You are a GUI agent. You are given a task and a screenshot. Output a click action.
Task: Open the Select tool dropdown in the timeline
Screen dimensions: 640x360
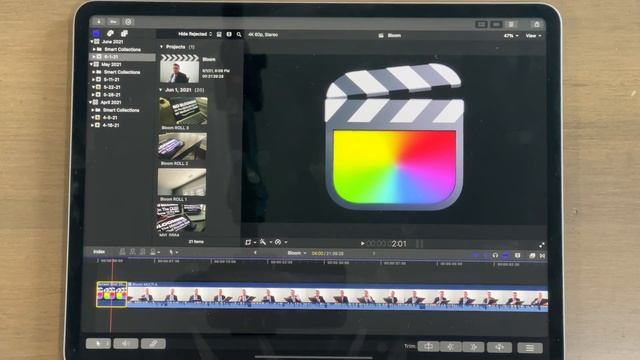click(173, 252)
